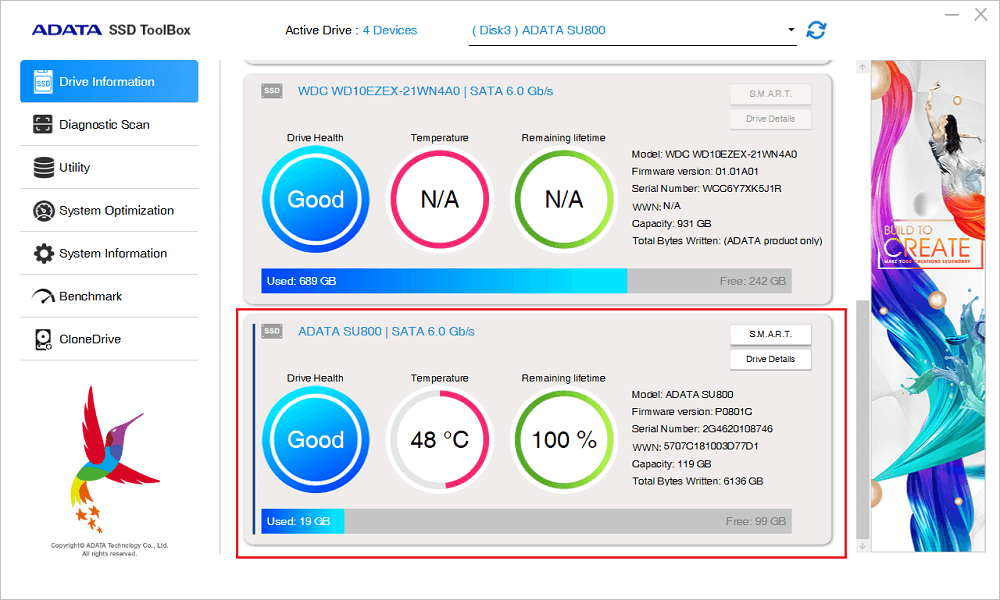Open Drive Details for ADATA SU800

click(x=770, y=359)
